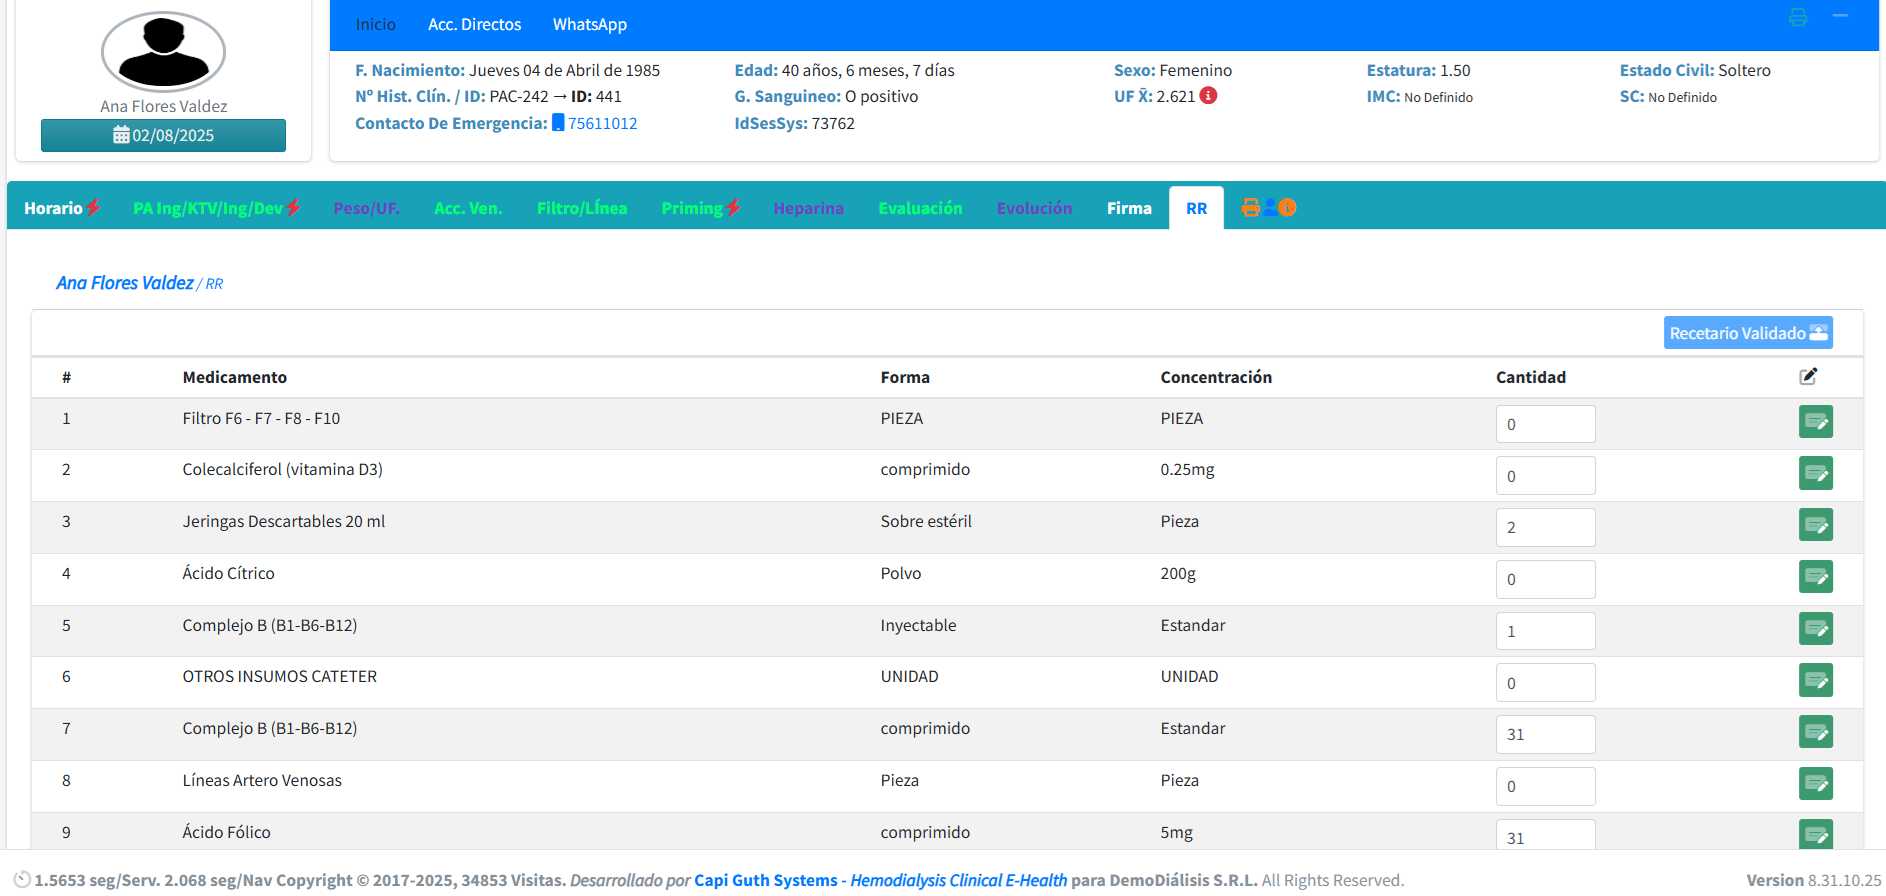The width and height of the screenshot is (1886, 896).
Task: Click green edit icon for Ácido Cítrico row
Action: pyautogui.click(x=1815, y=577)
